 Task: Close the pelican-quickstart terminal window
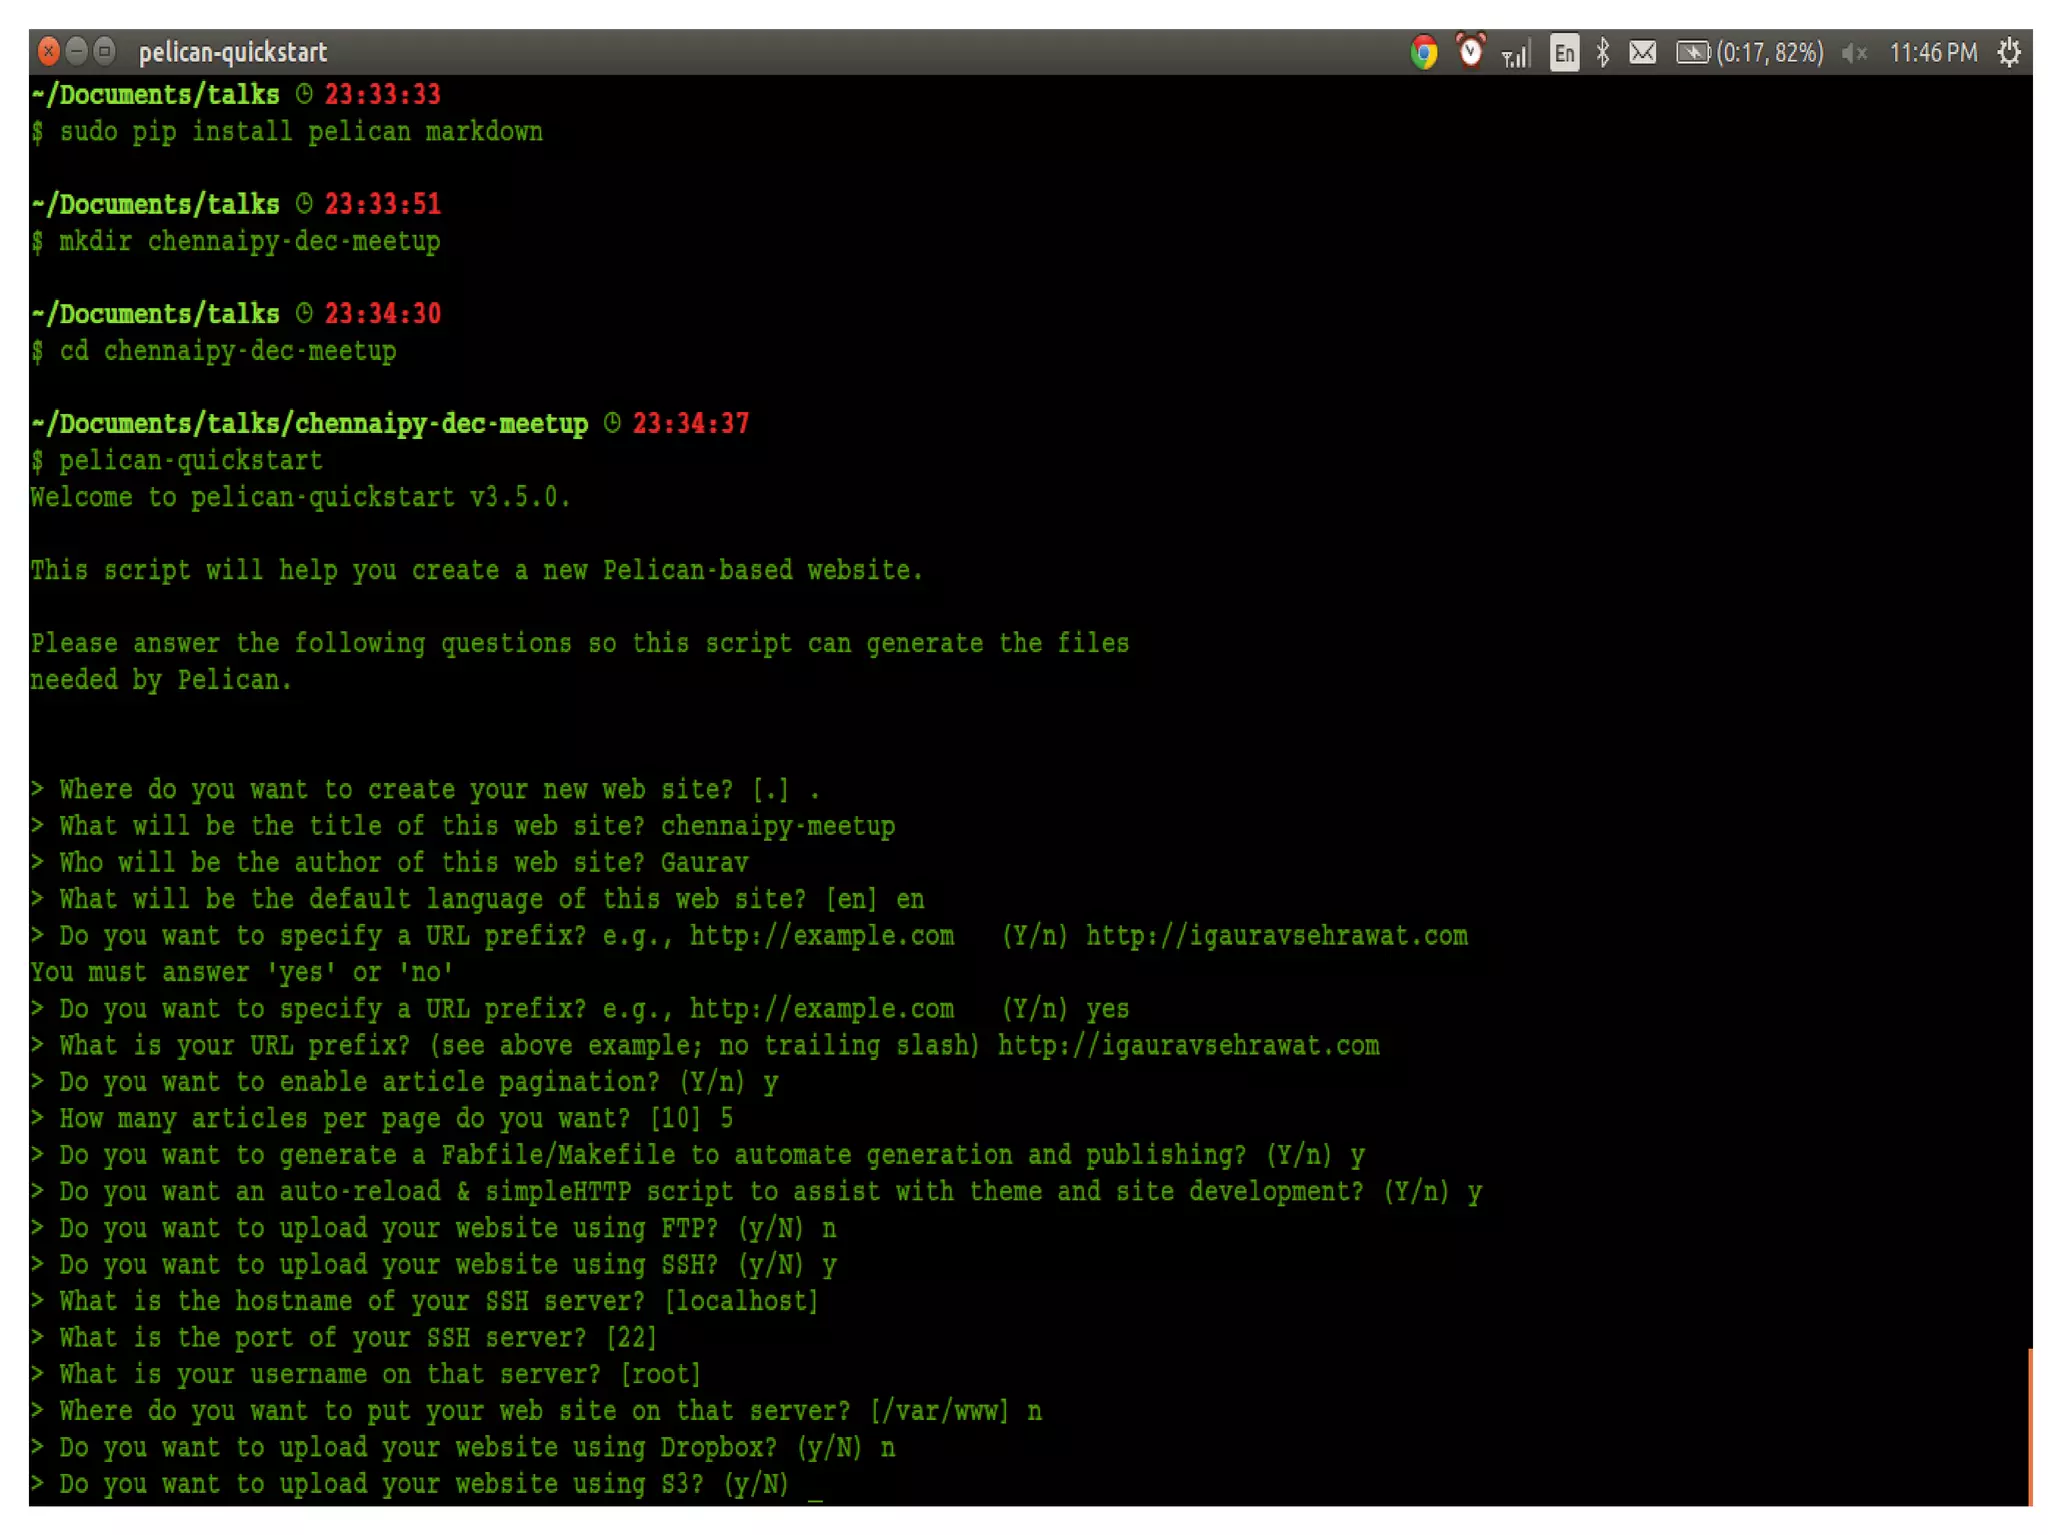pos(48,51)
